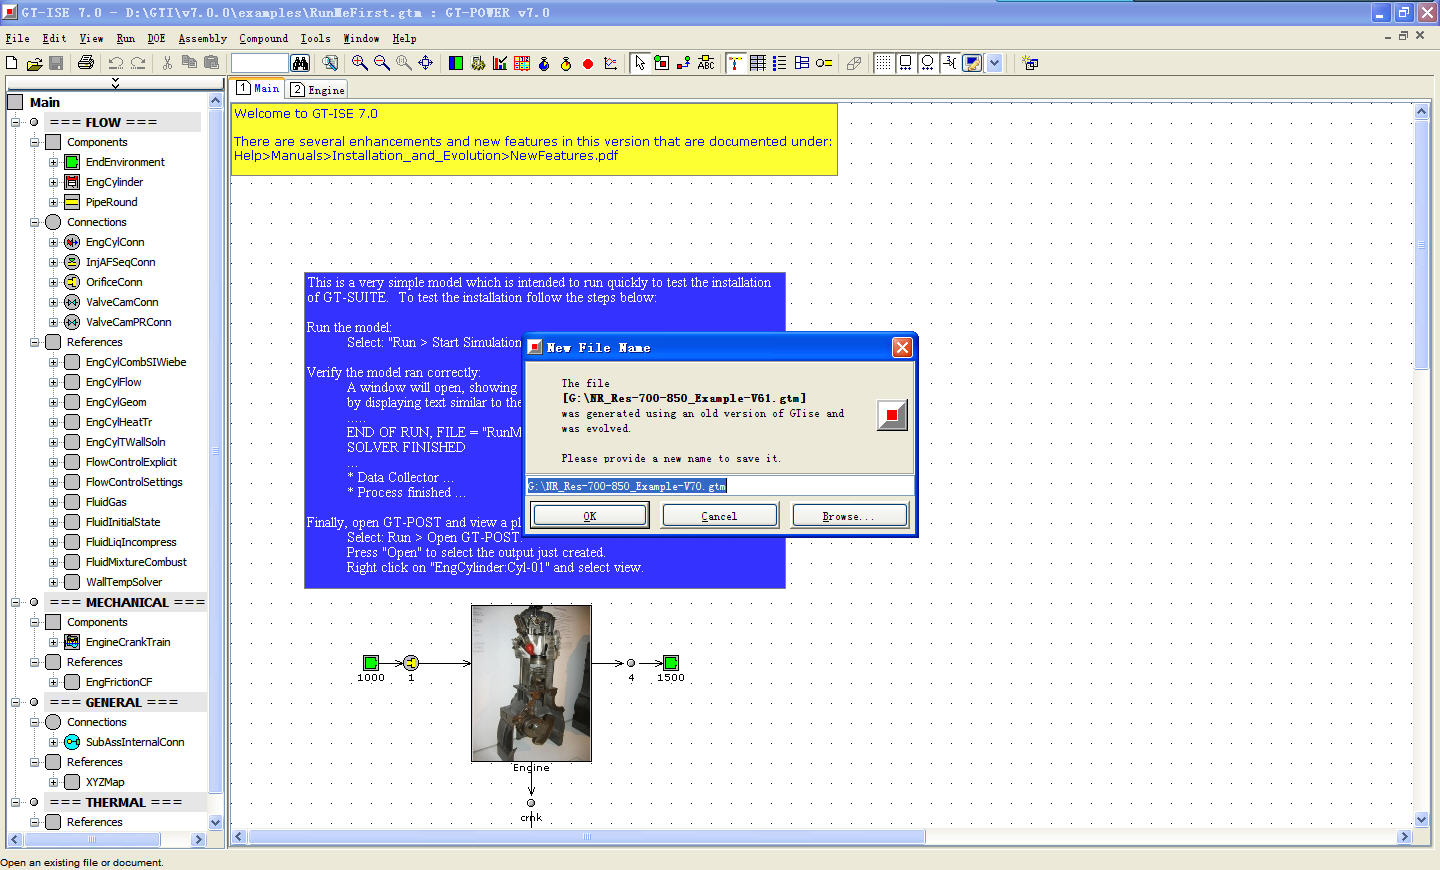Click the binoculars find icon
This screenshot has height=870, width=1440.
point(300,63)
